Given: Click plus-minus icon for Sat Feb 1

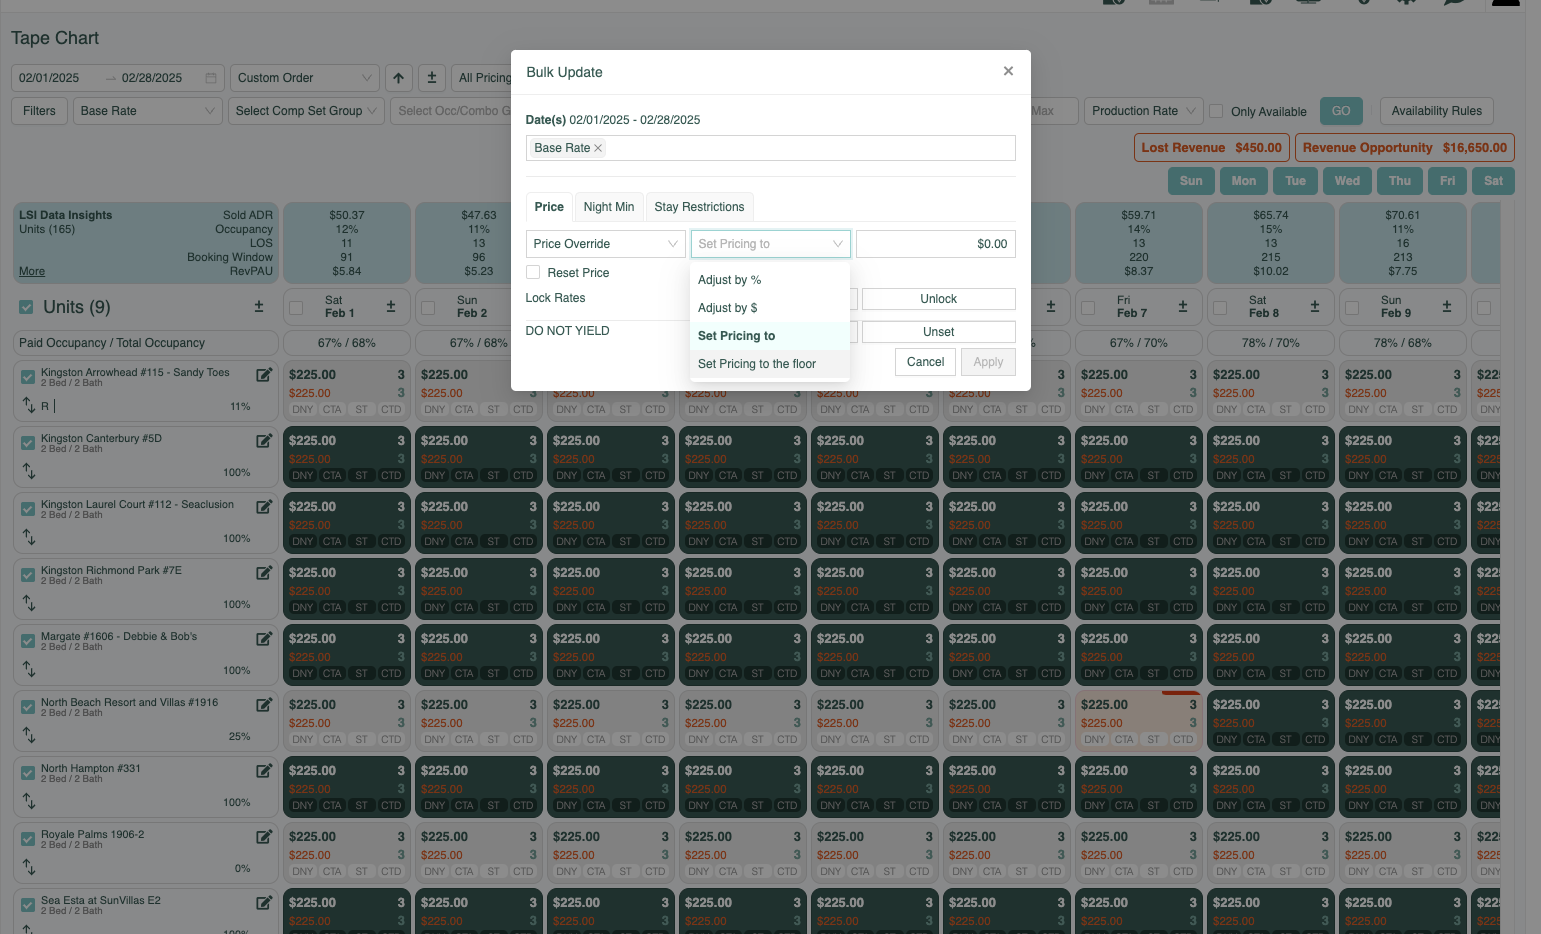Looking at the screenshot, I should [391, 307].
